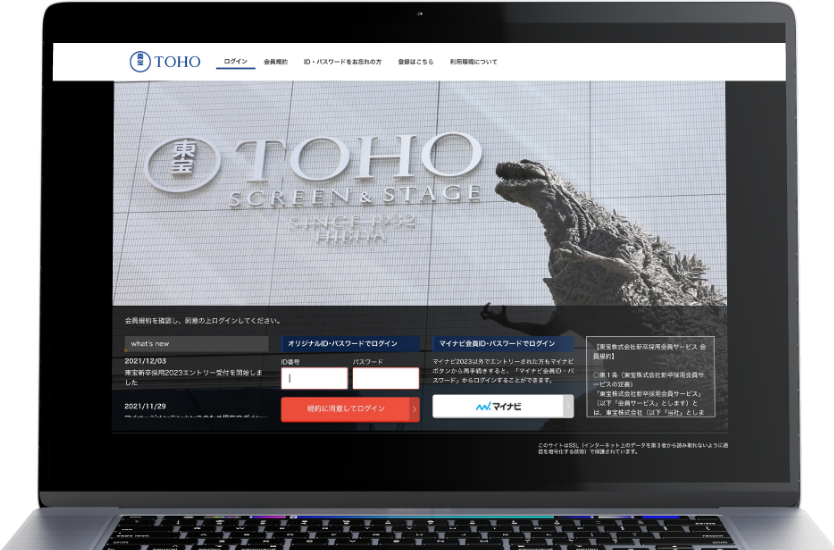Select the ログイン navigation tab

(236, 62)
